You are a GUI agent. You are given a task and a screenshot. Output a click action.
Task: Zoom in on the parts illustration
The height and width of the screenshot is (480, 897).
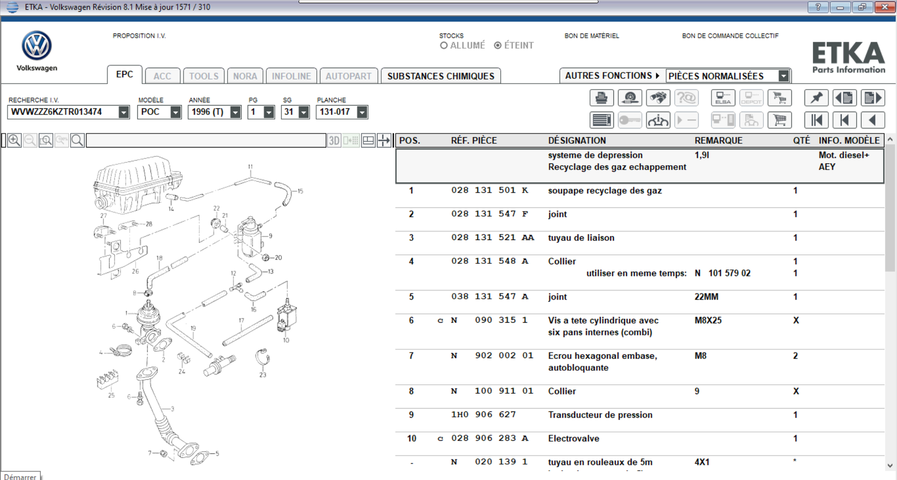coord(14,140)
